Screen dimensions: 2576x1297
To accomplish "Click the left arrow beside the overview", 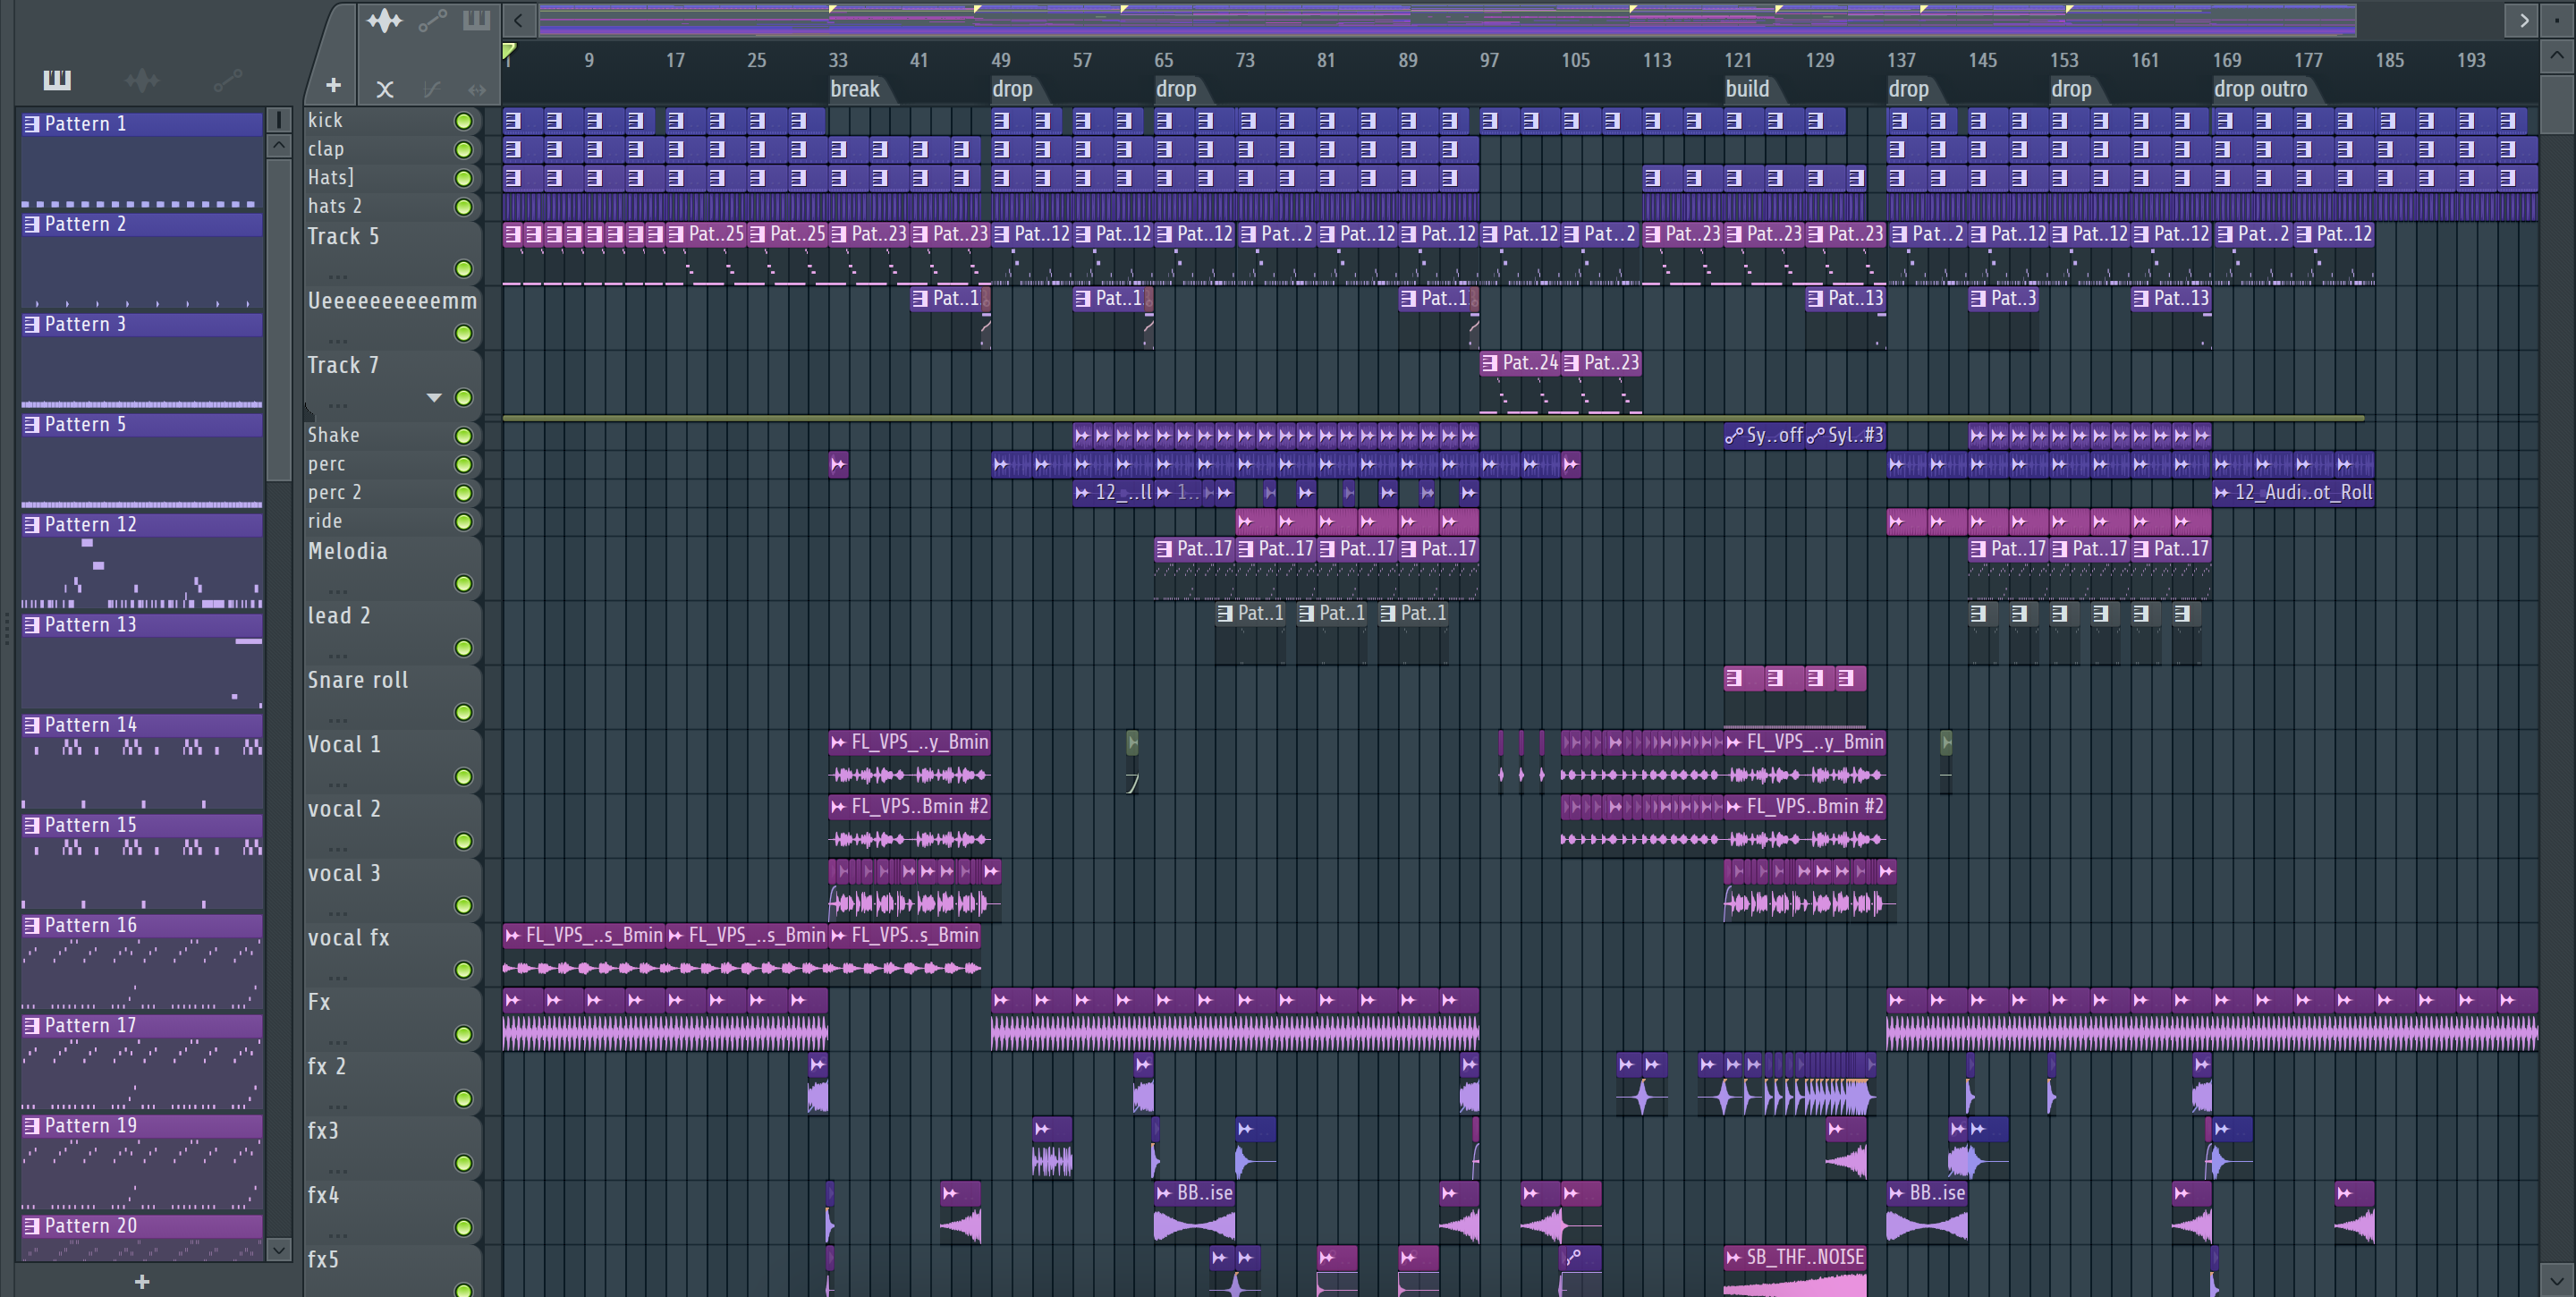I will pyautogui.click(x=518, y=20).
